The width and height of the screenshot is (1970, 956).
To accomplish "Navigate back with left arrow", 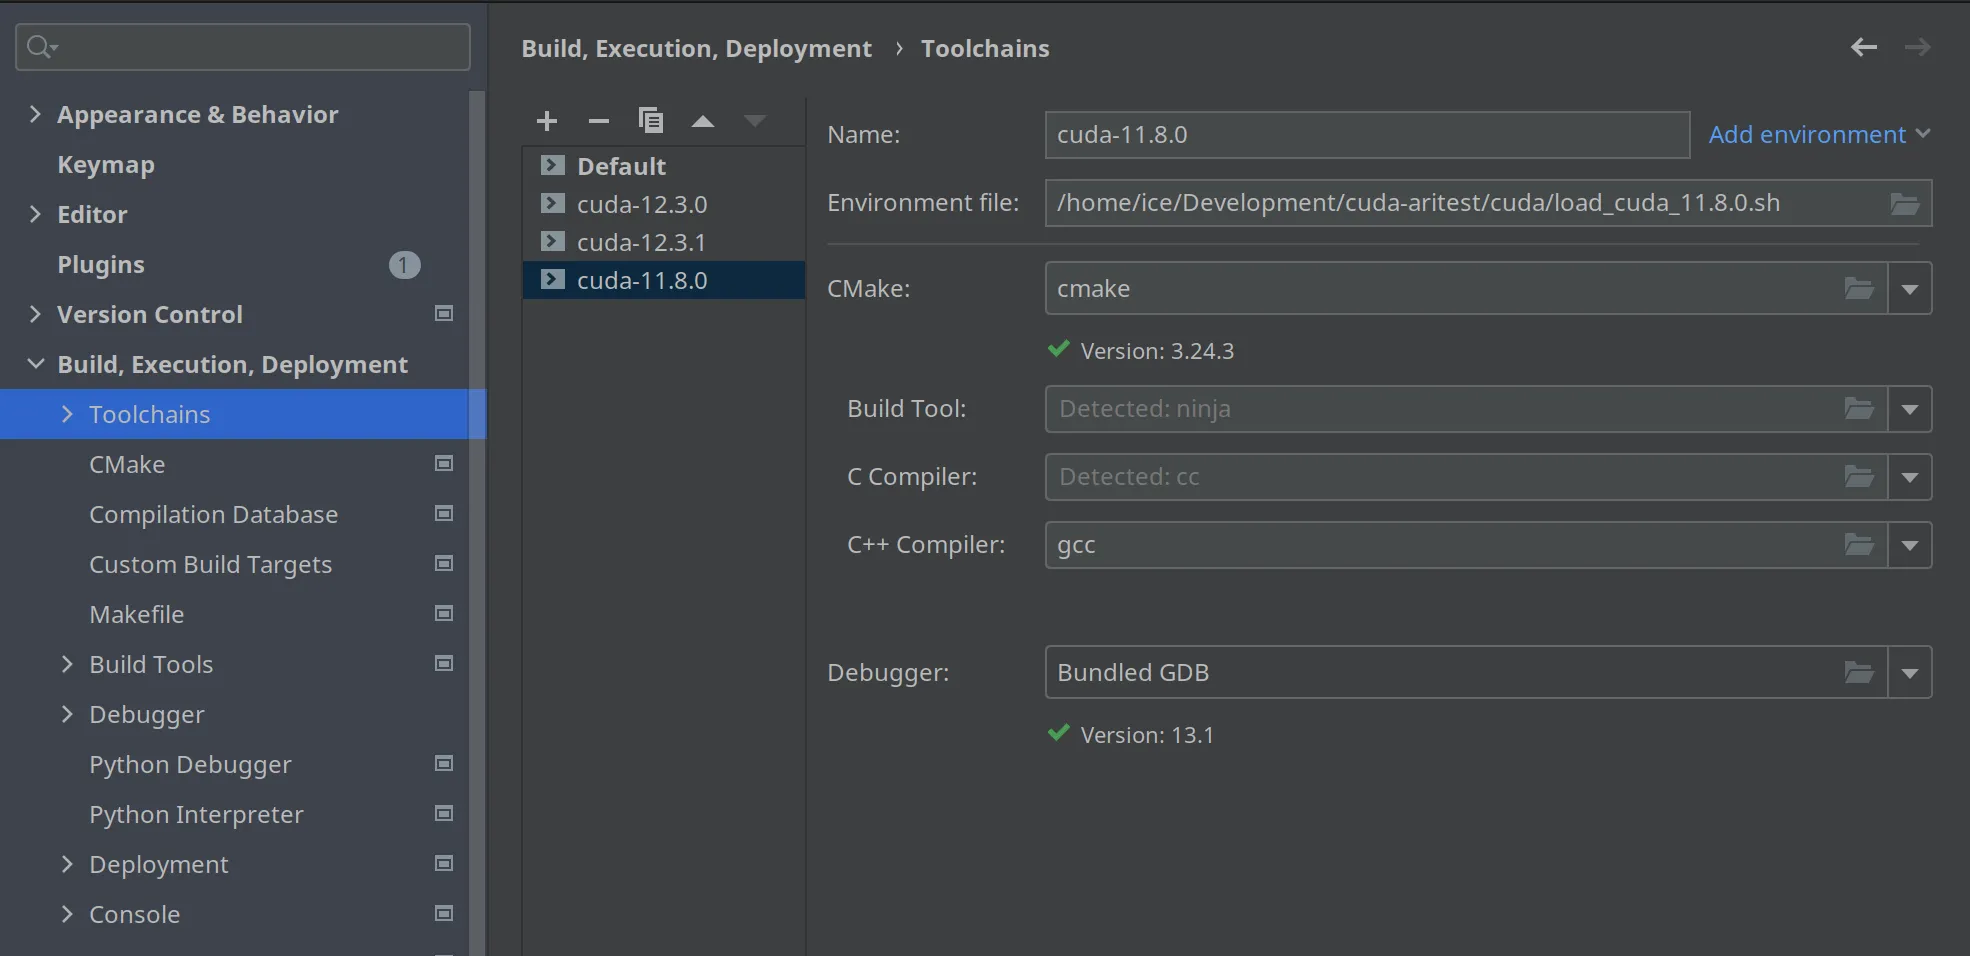I will click(x=1864, y=47).
